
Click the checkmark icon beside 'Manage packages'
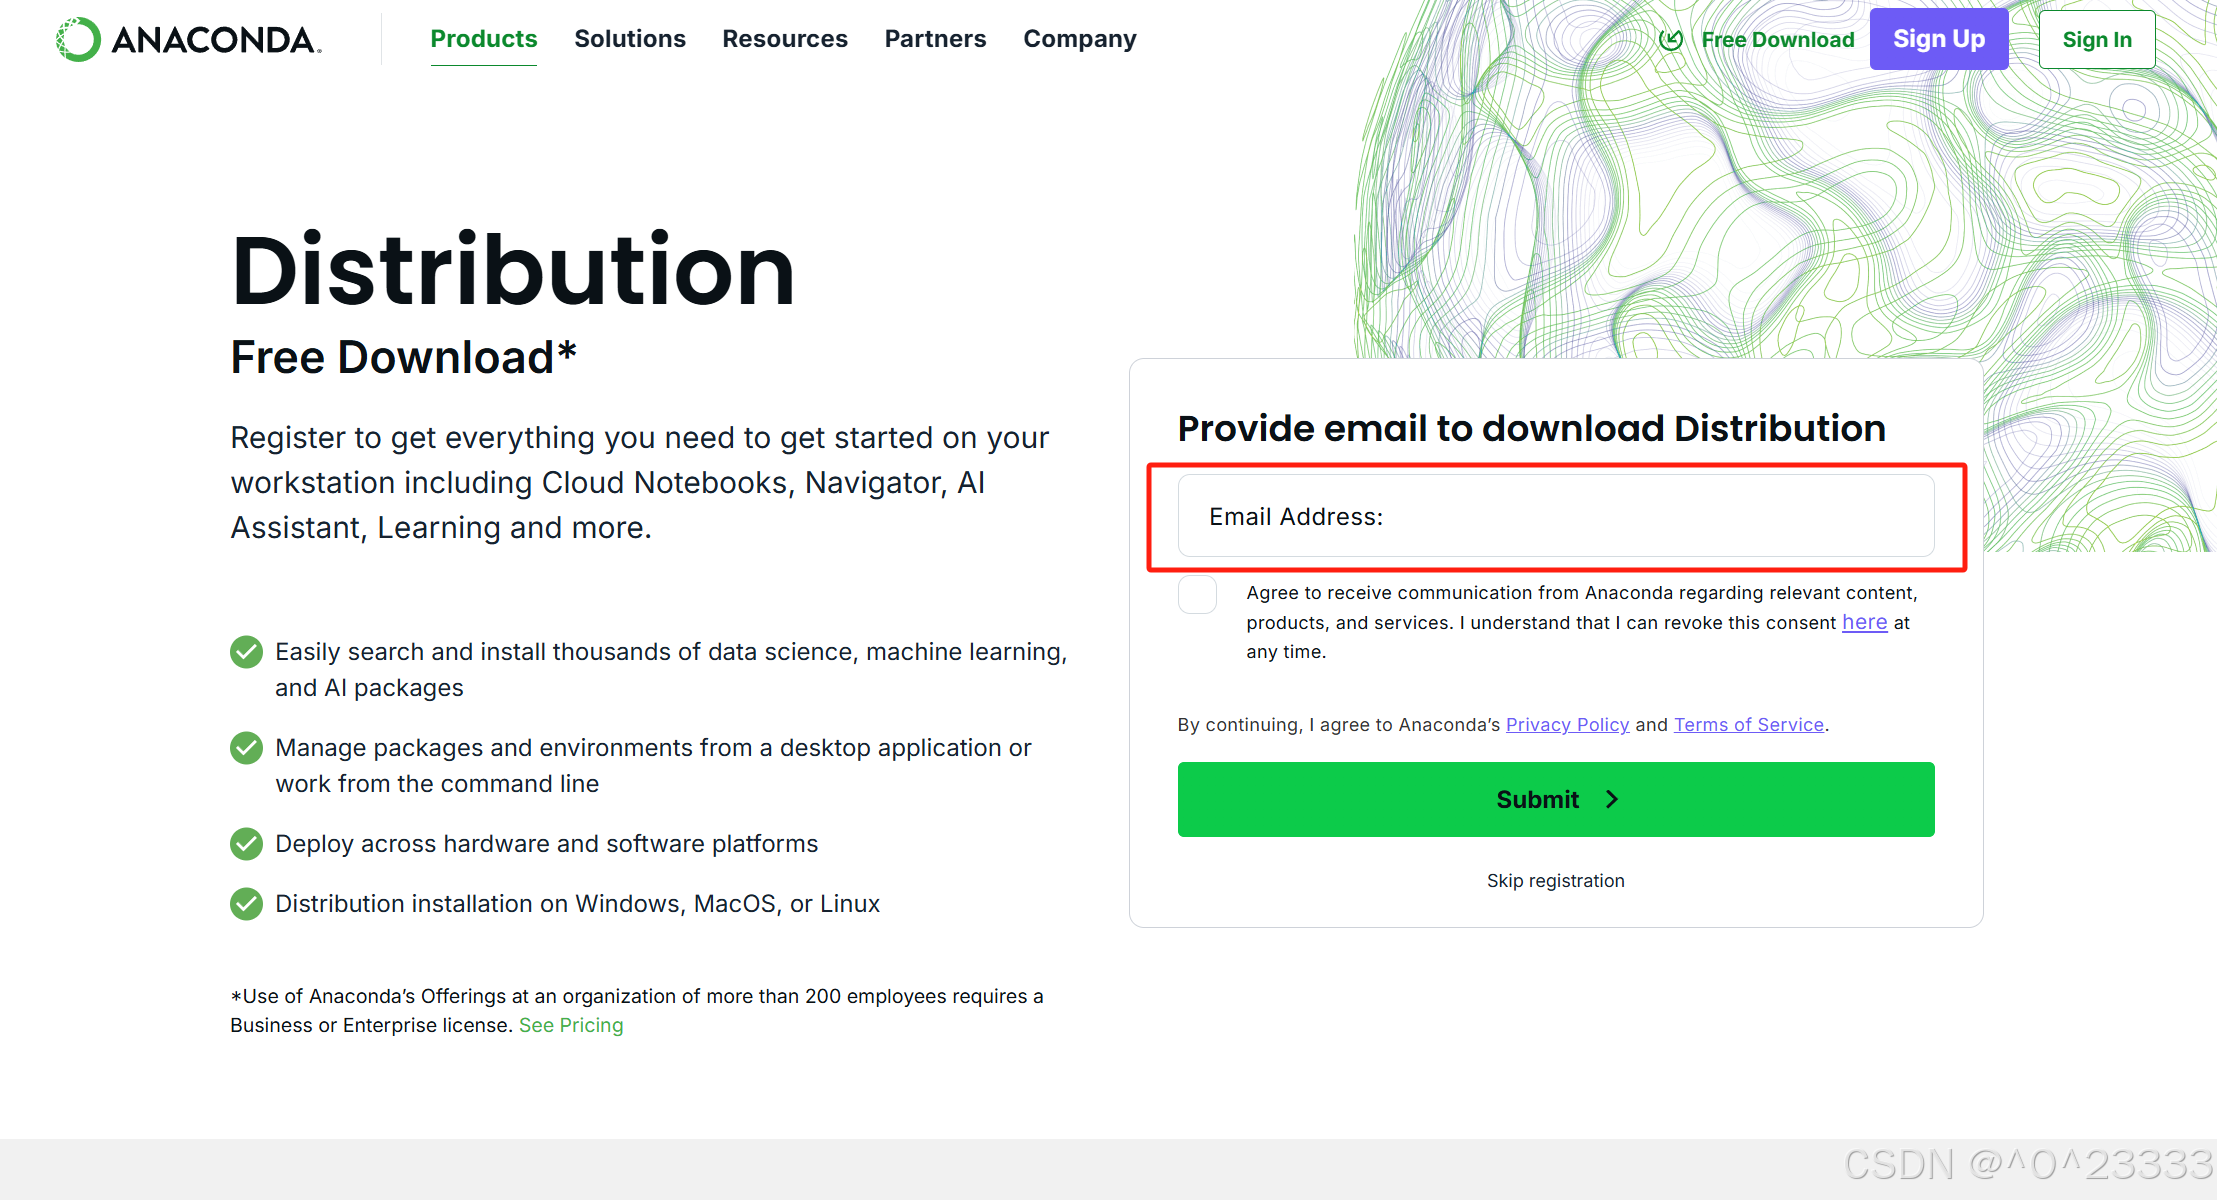tap(246, 748)
